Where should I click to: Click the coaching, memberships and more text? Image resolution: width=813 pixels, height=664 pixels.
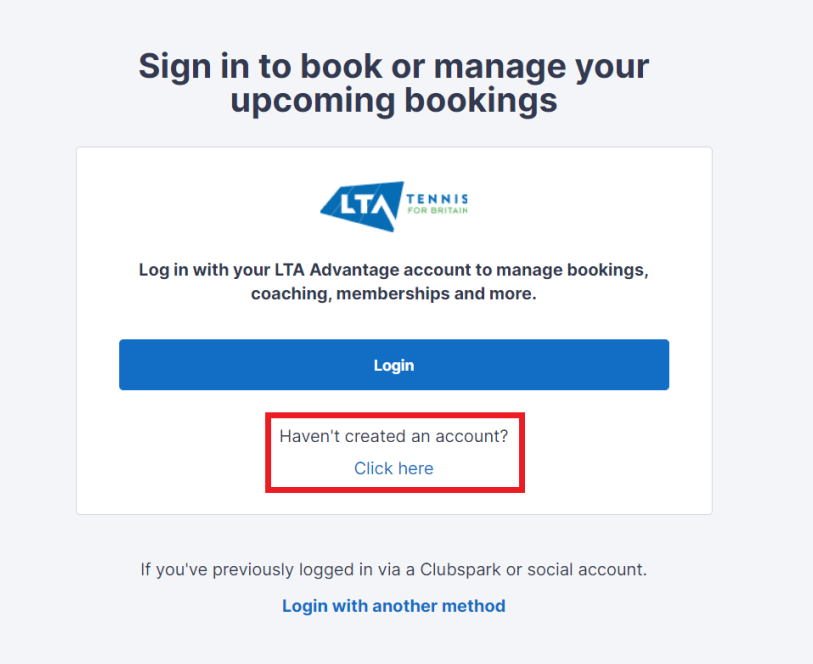pyautogui.click(x=394, y=294)
